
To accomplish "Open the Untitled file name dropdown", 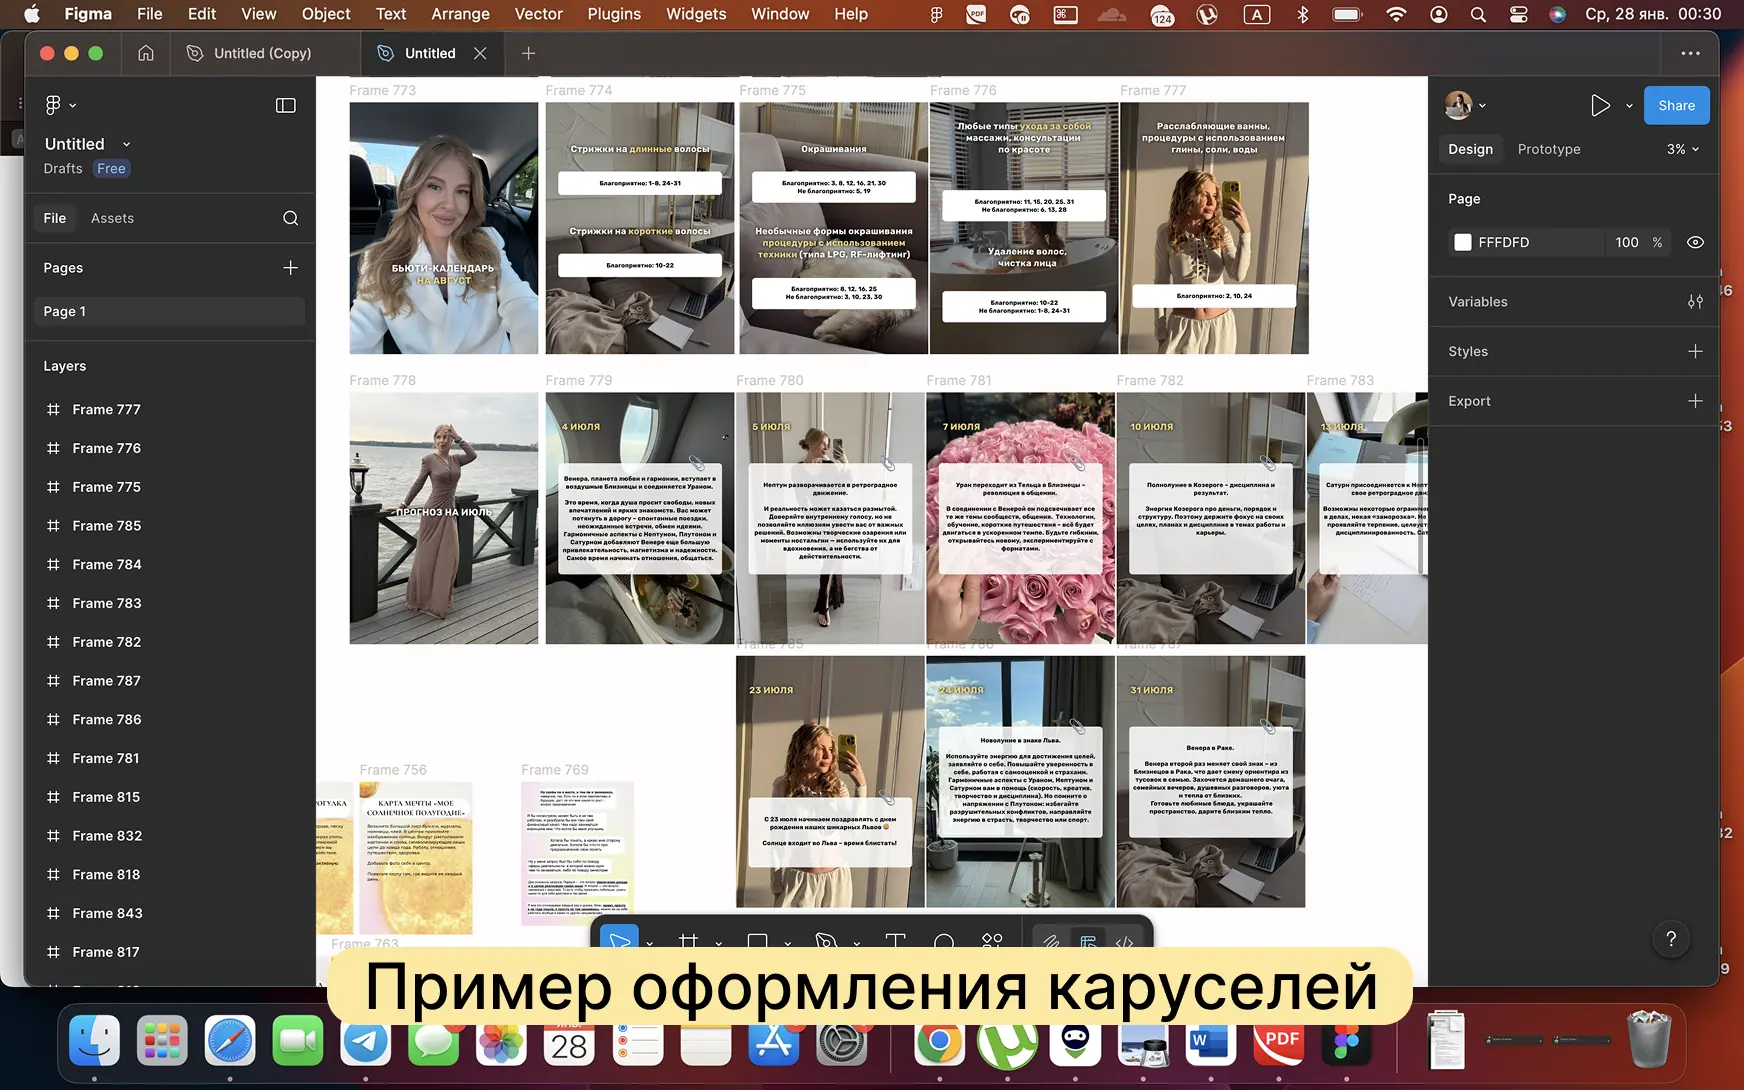I will [88, 144].
